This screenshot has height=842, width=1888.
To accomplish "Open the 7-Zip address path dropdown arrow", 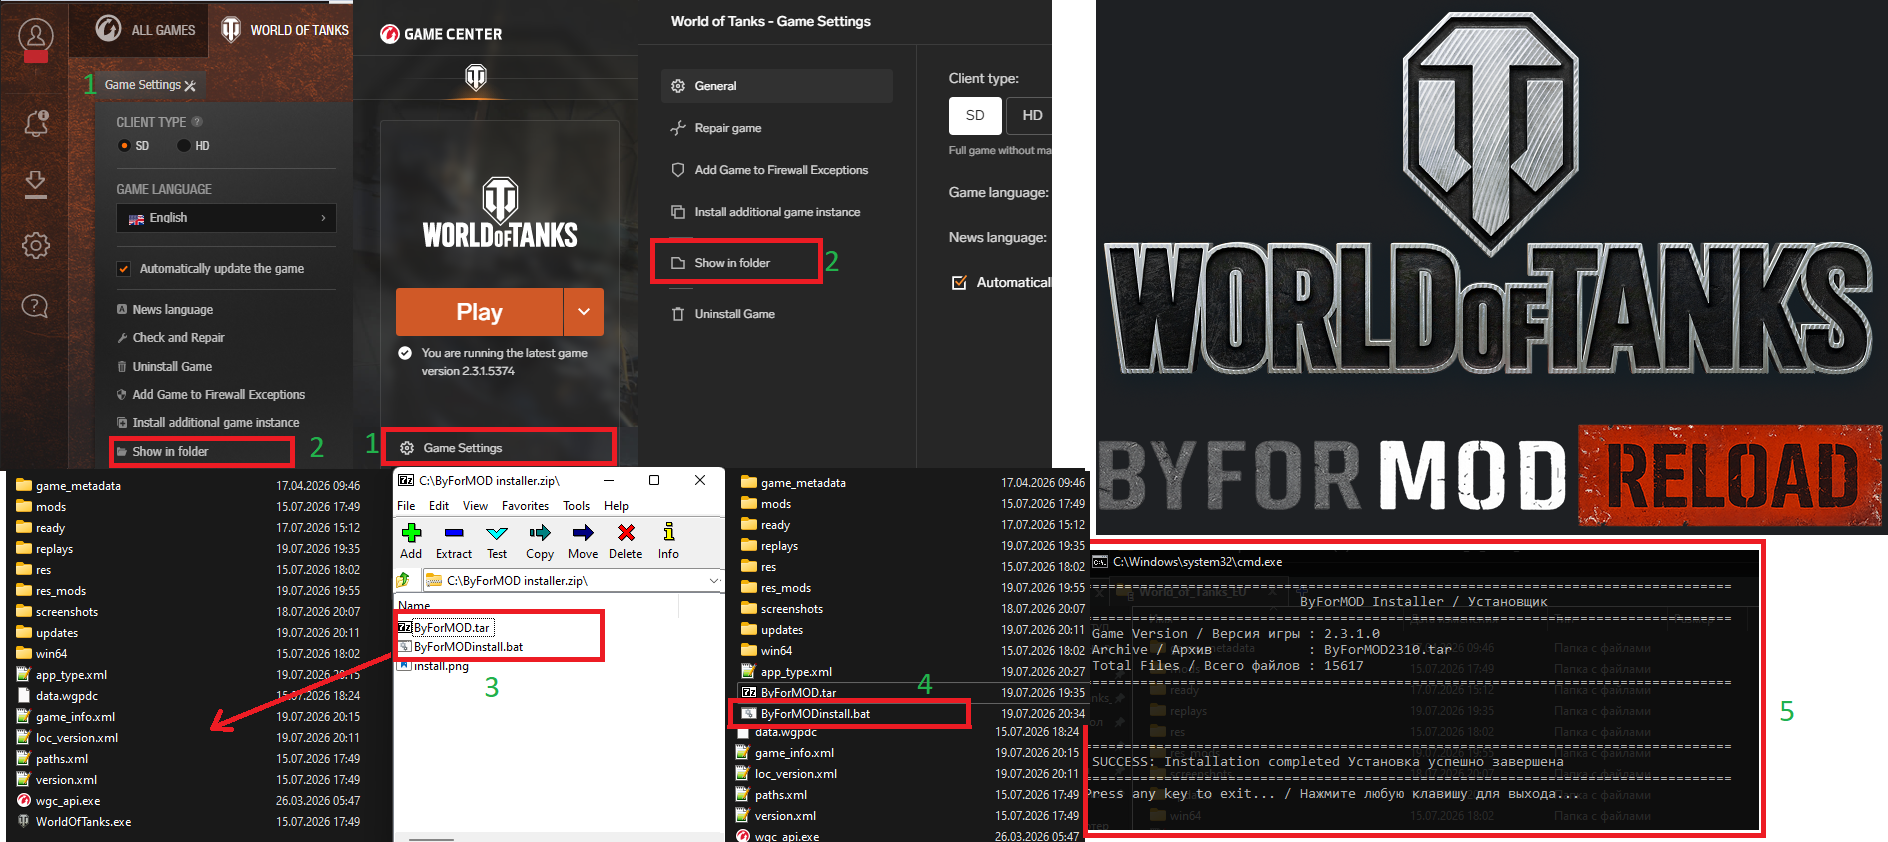I will [x=714, y=580].
